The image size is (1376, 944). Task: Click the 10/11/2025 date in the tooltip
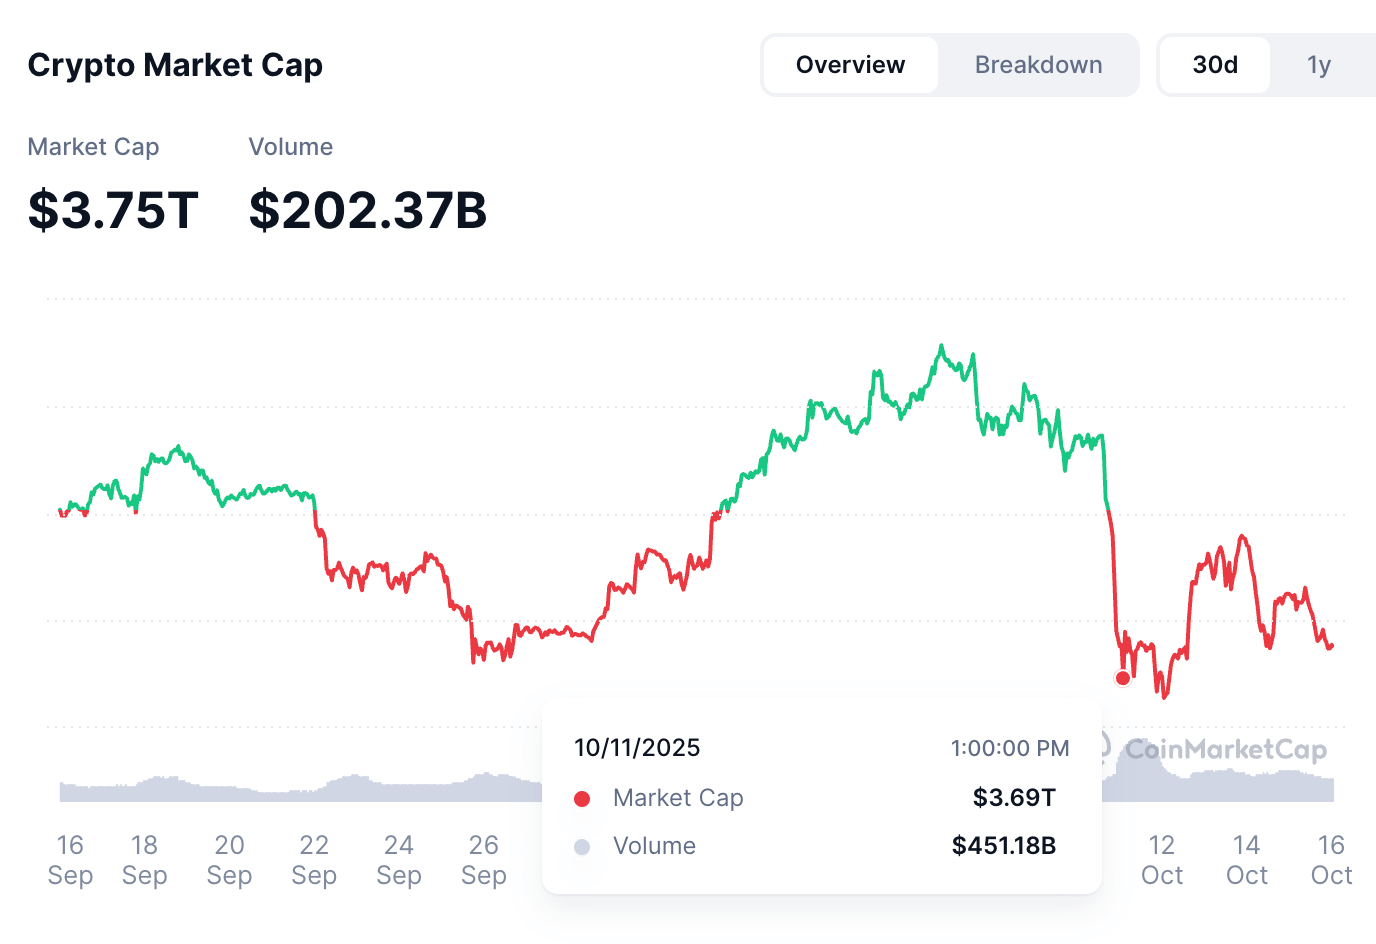(x=637, y=748)
